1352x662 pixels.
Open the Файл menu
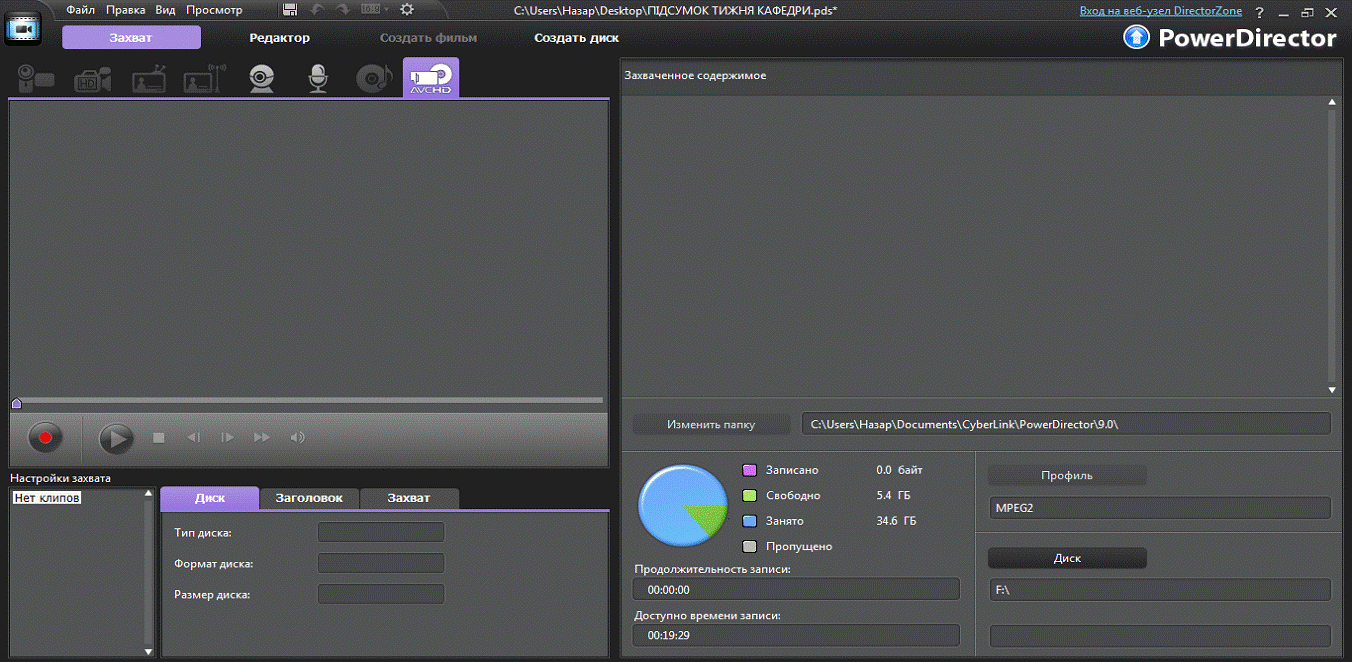(x=80, y=10)
